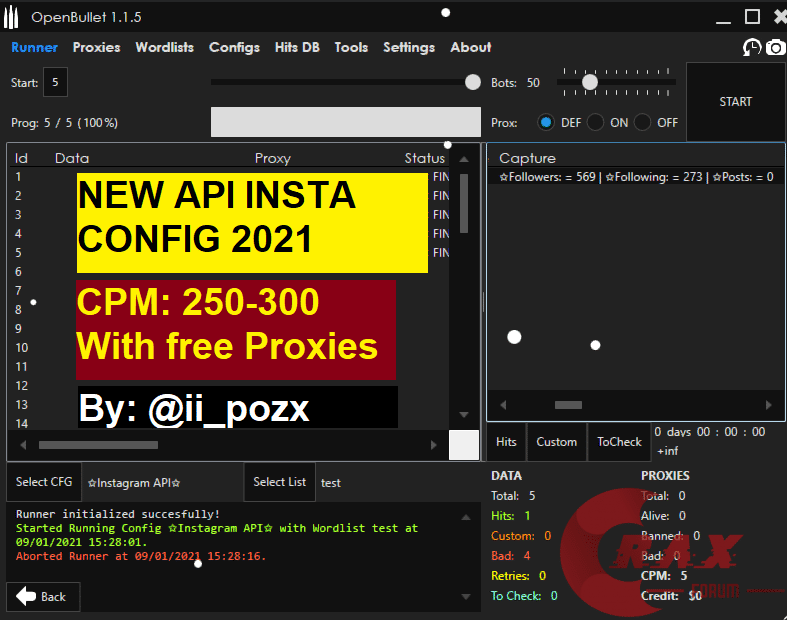Choose the OFF proxy radio option
This screenshot has height=620, width=787.
click(642, 122)
